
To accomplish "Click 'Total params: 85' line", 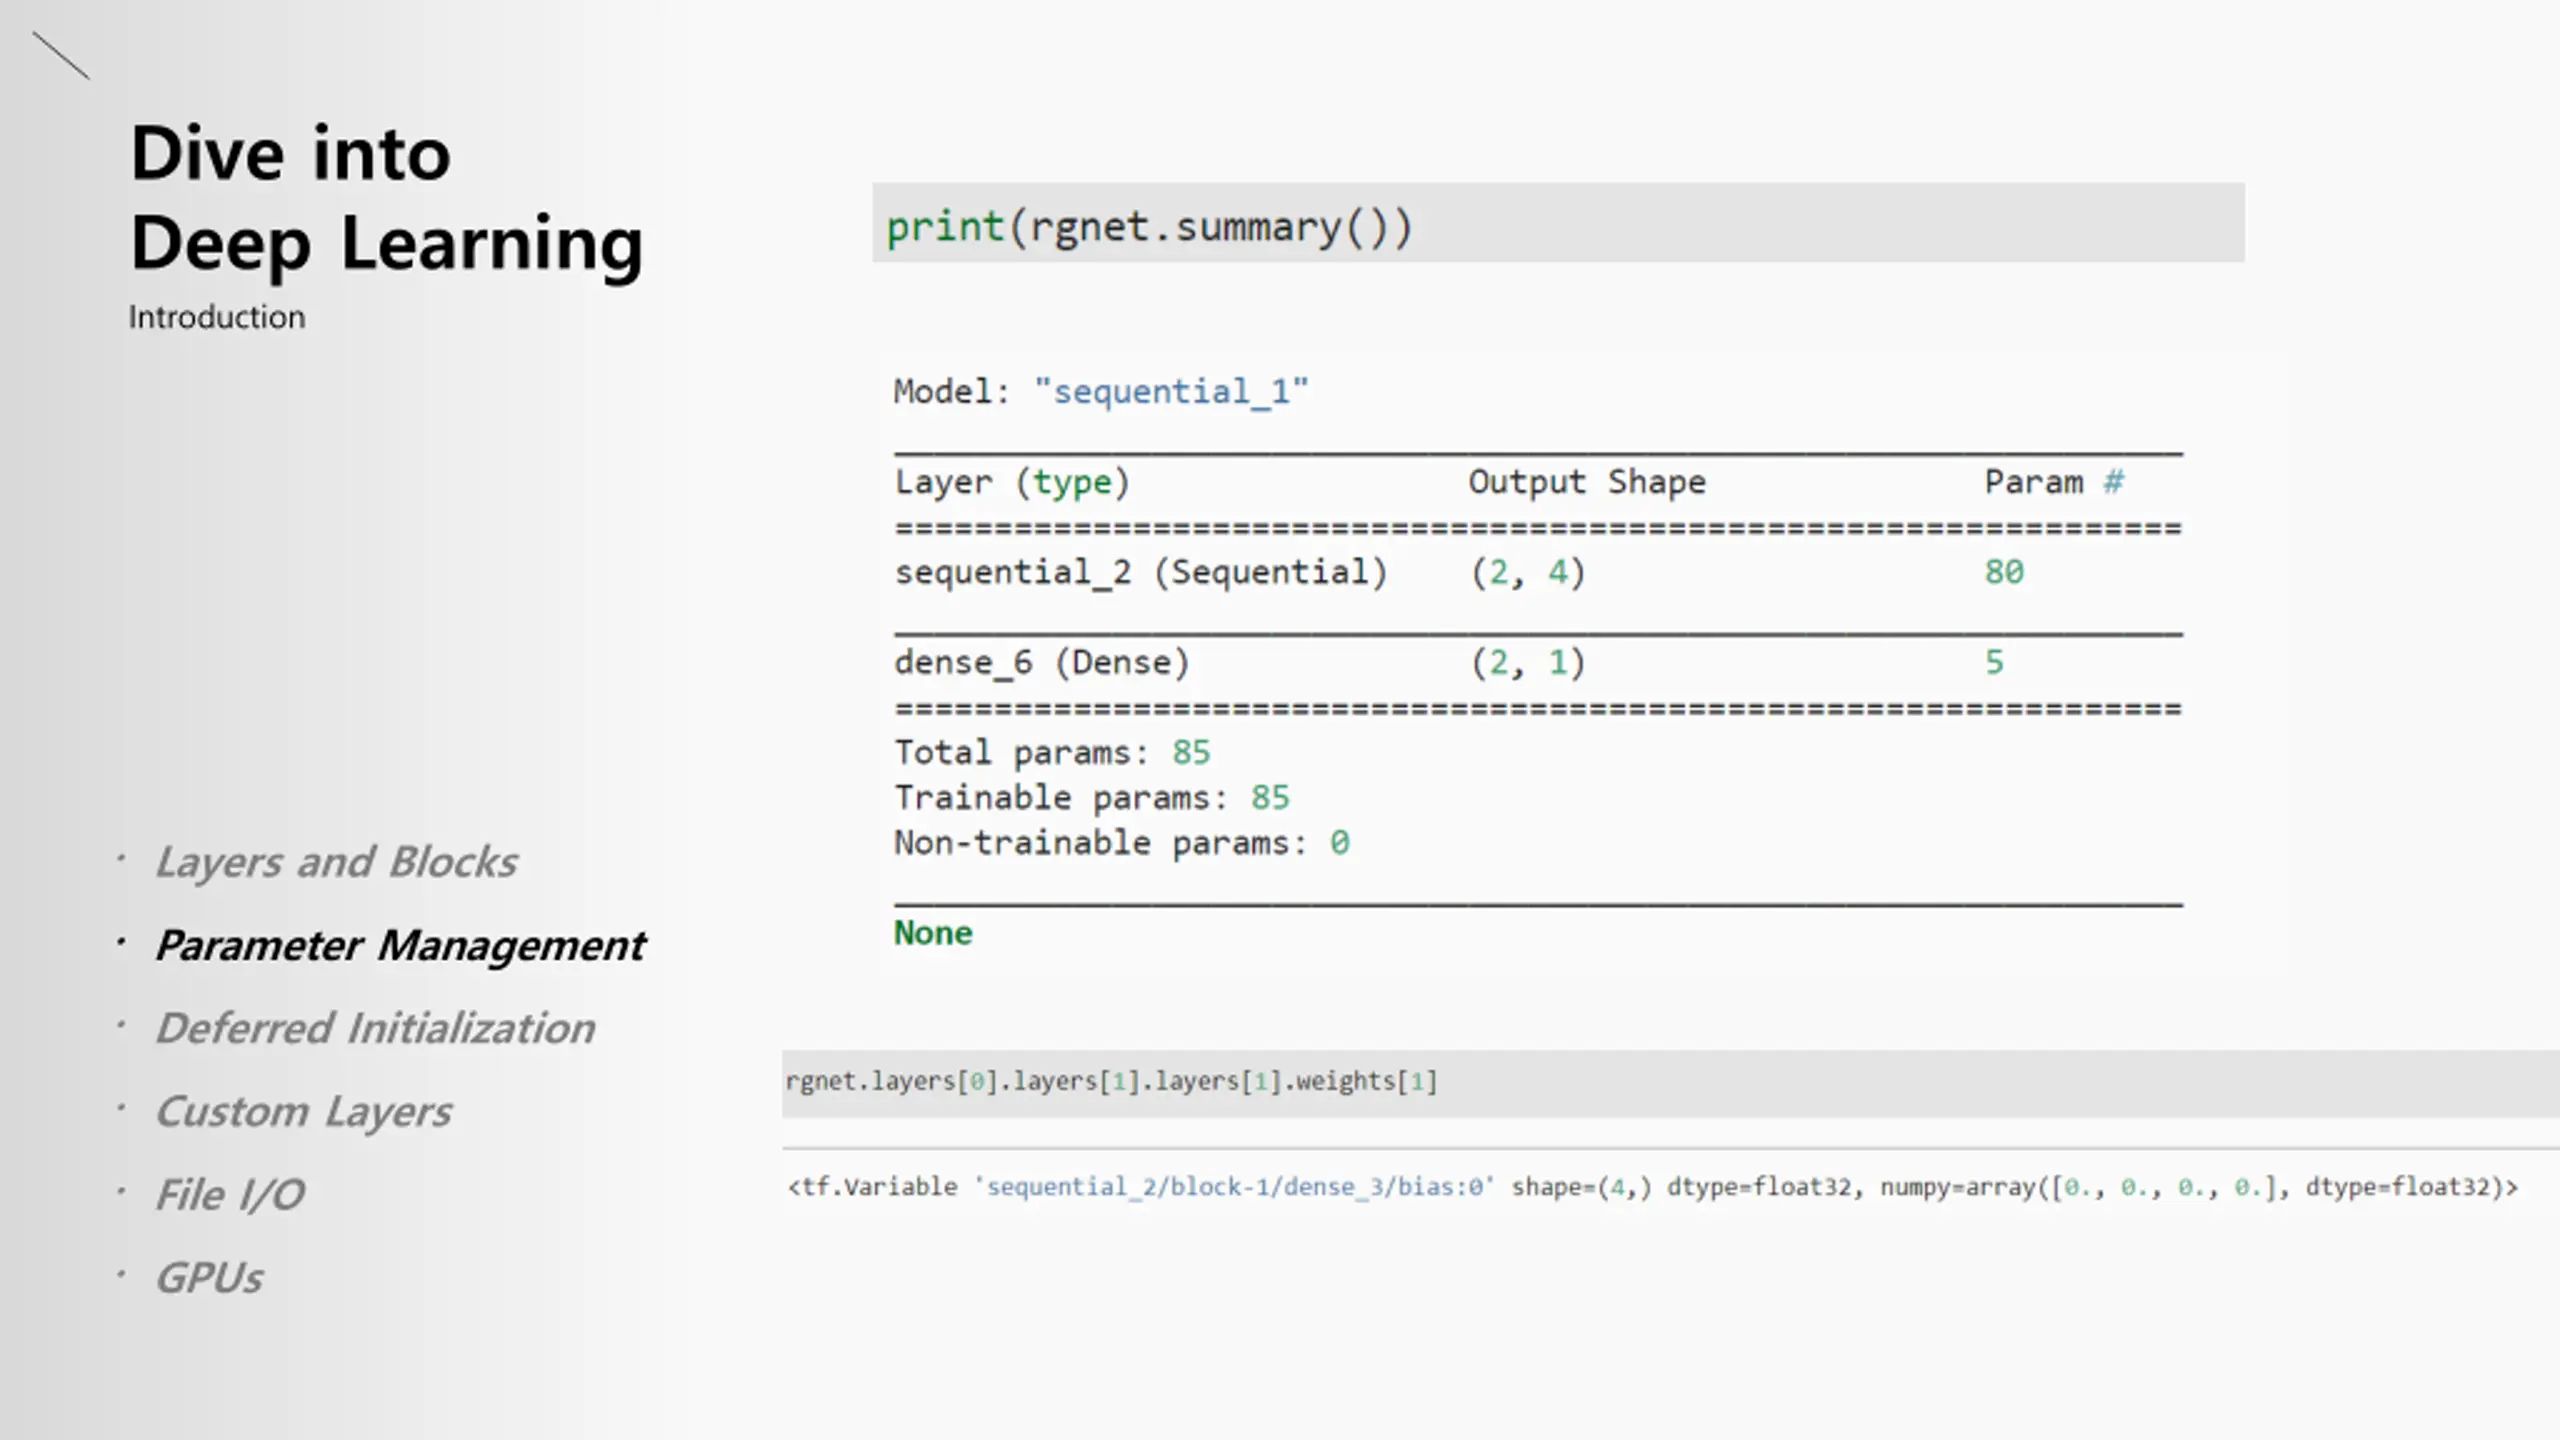I will [x=1052, y=752].
